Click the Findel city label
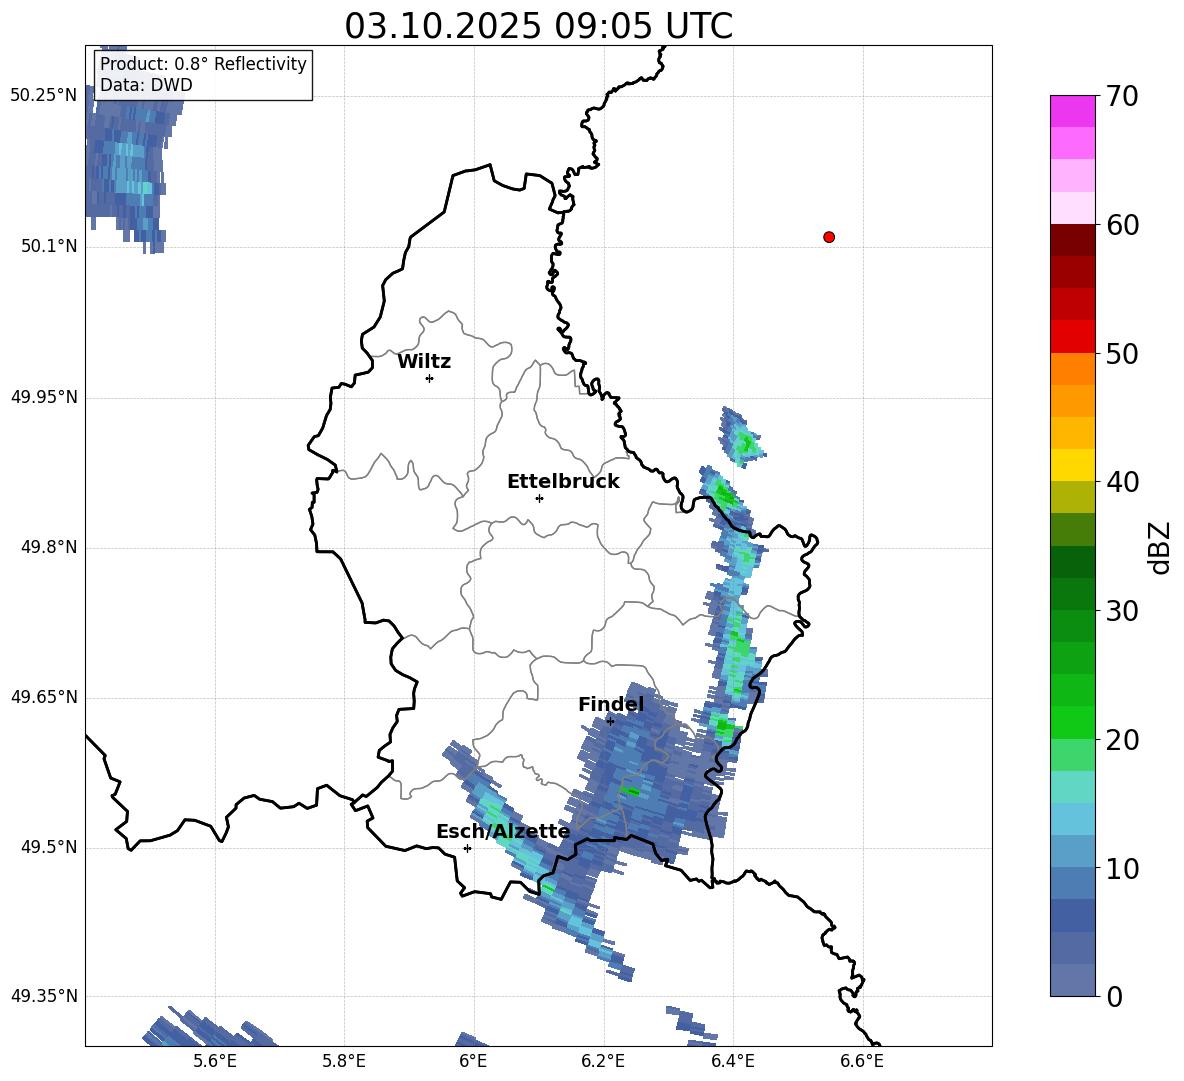 611,704
